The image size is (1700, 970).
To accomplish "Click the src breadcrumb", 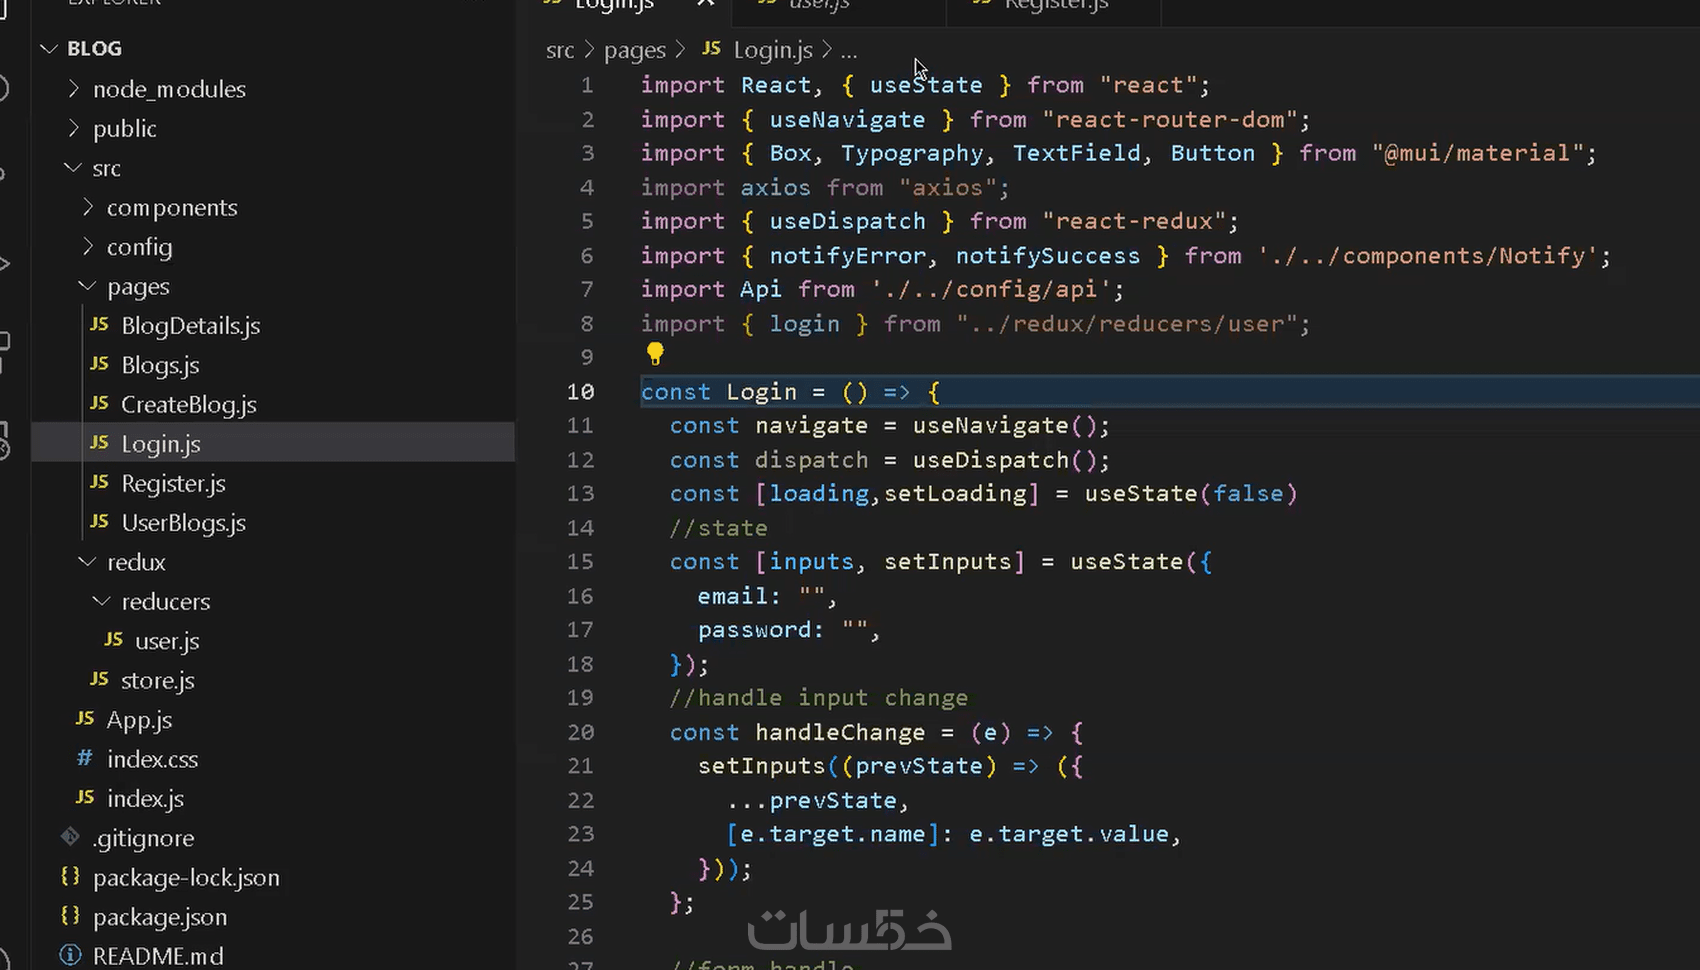I will point(560,50).
